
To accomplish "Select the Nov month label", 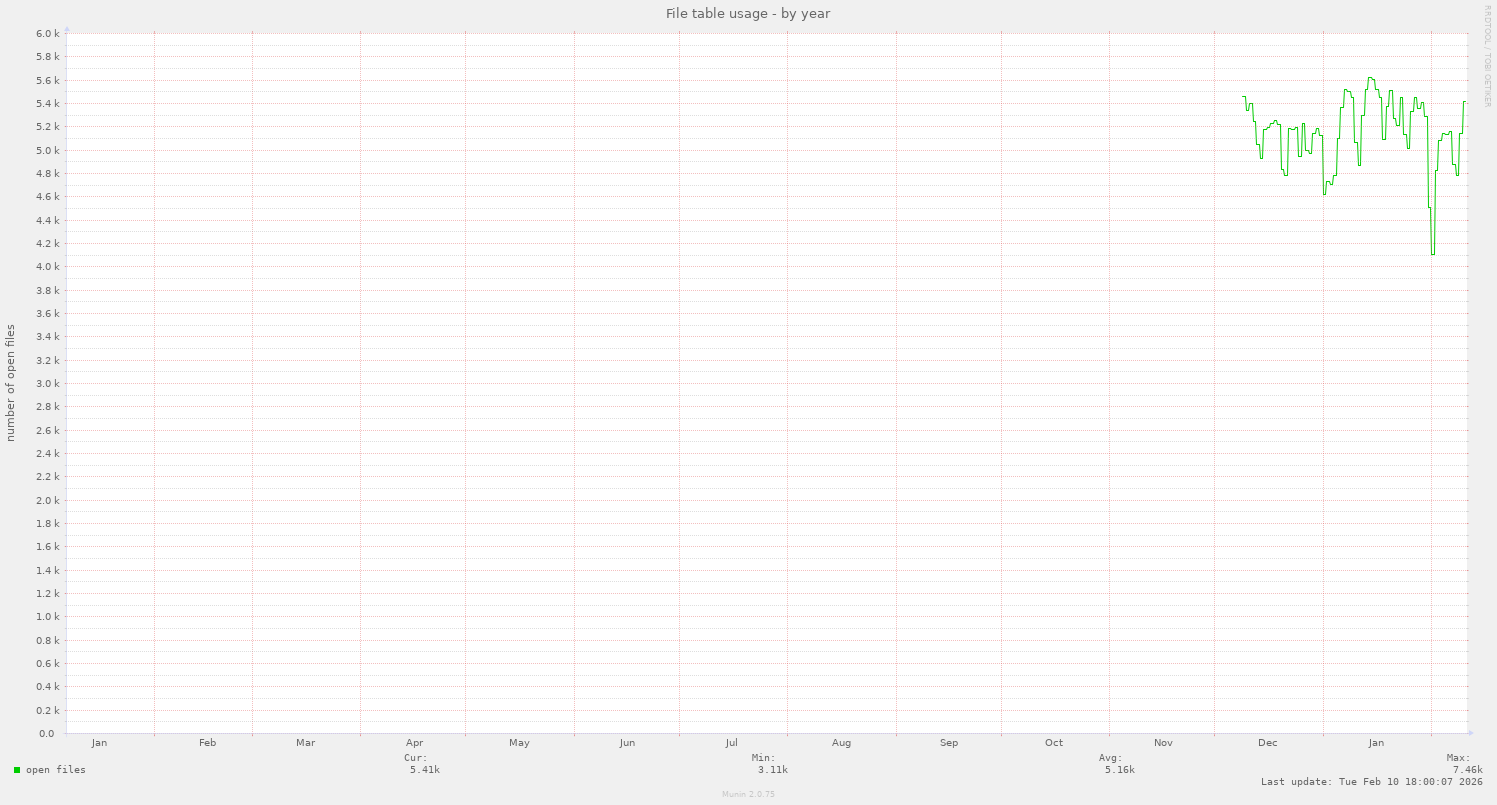I will pos(1162,742).
